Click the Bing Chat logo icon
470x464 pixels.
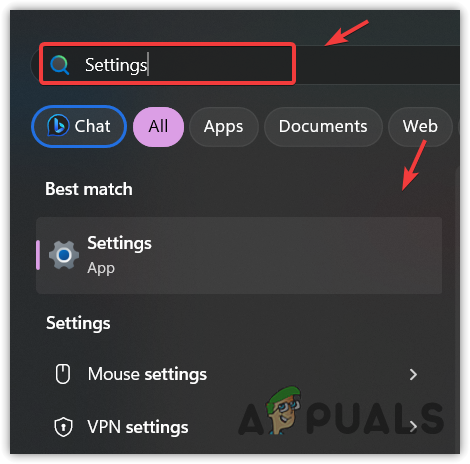coord(58,126)
